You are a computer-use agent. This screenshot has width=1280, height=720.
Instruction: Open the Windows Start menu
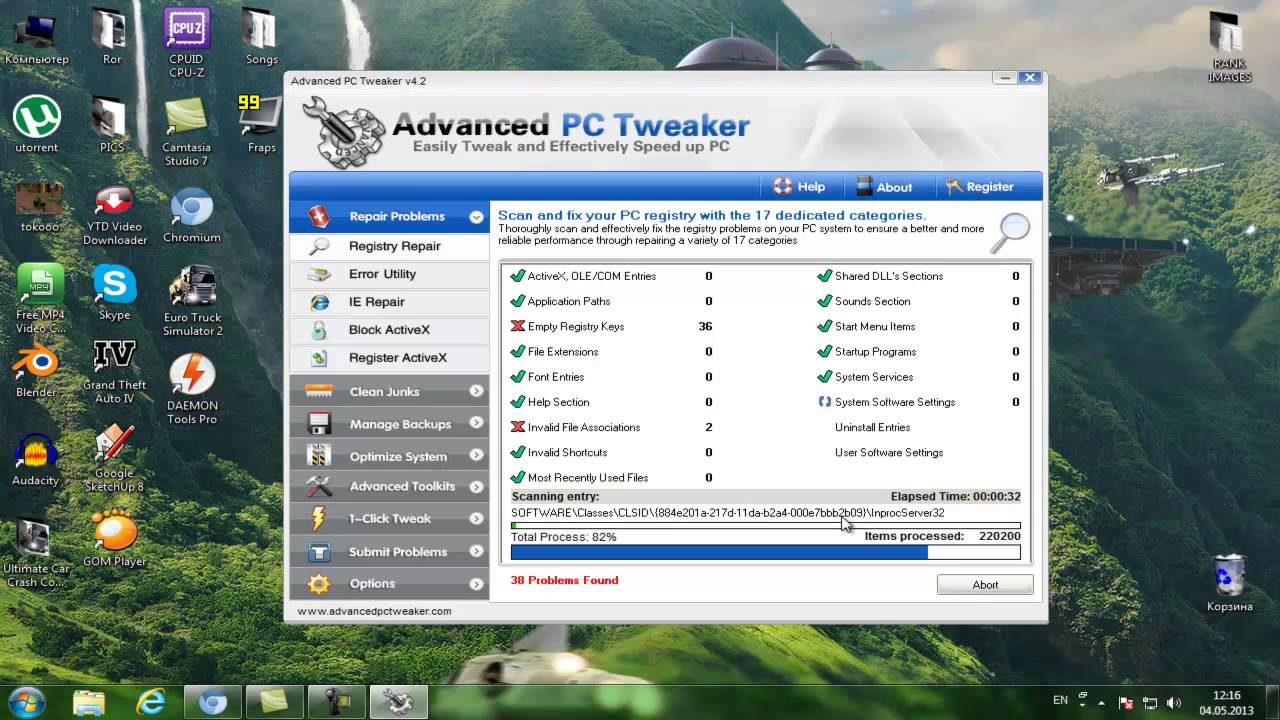tap(27, 701)
